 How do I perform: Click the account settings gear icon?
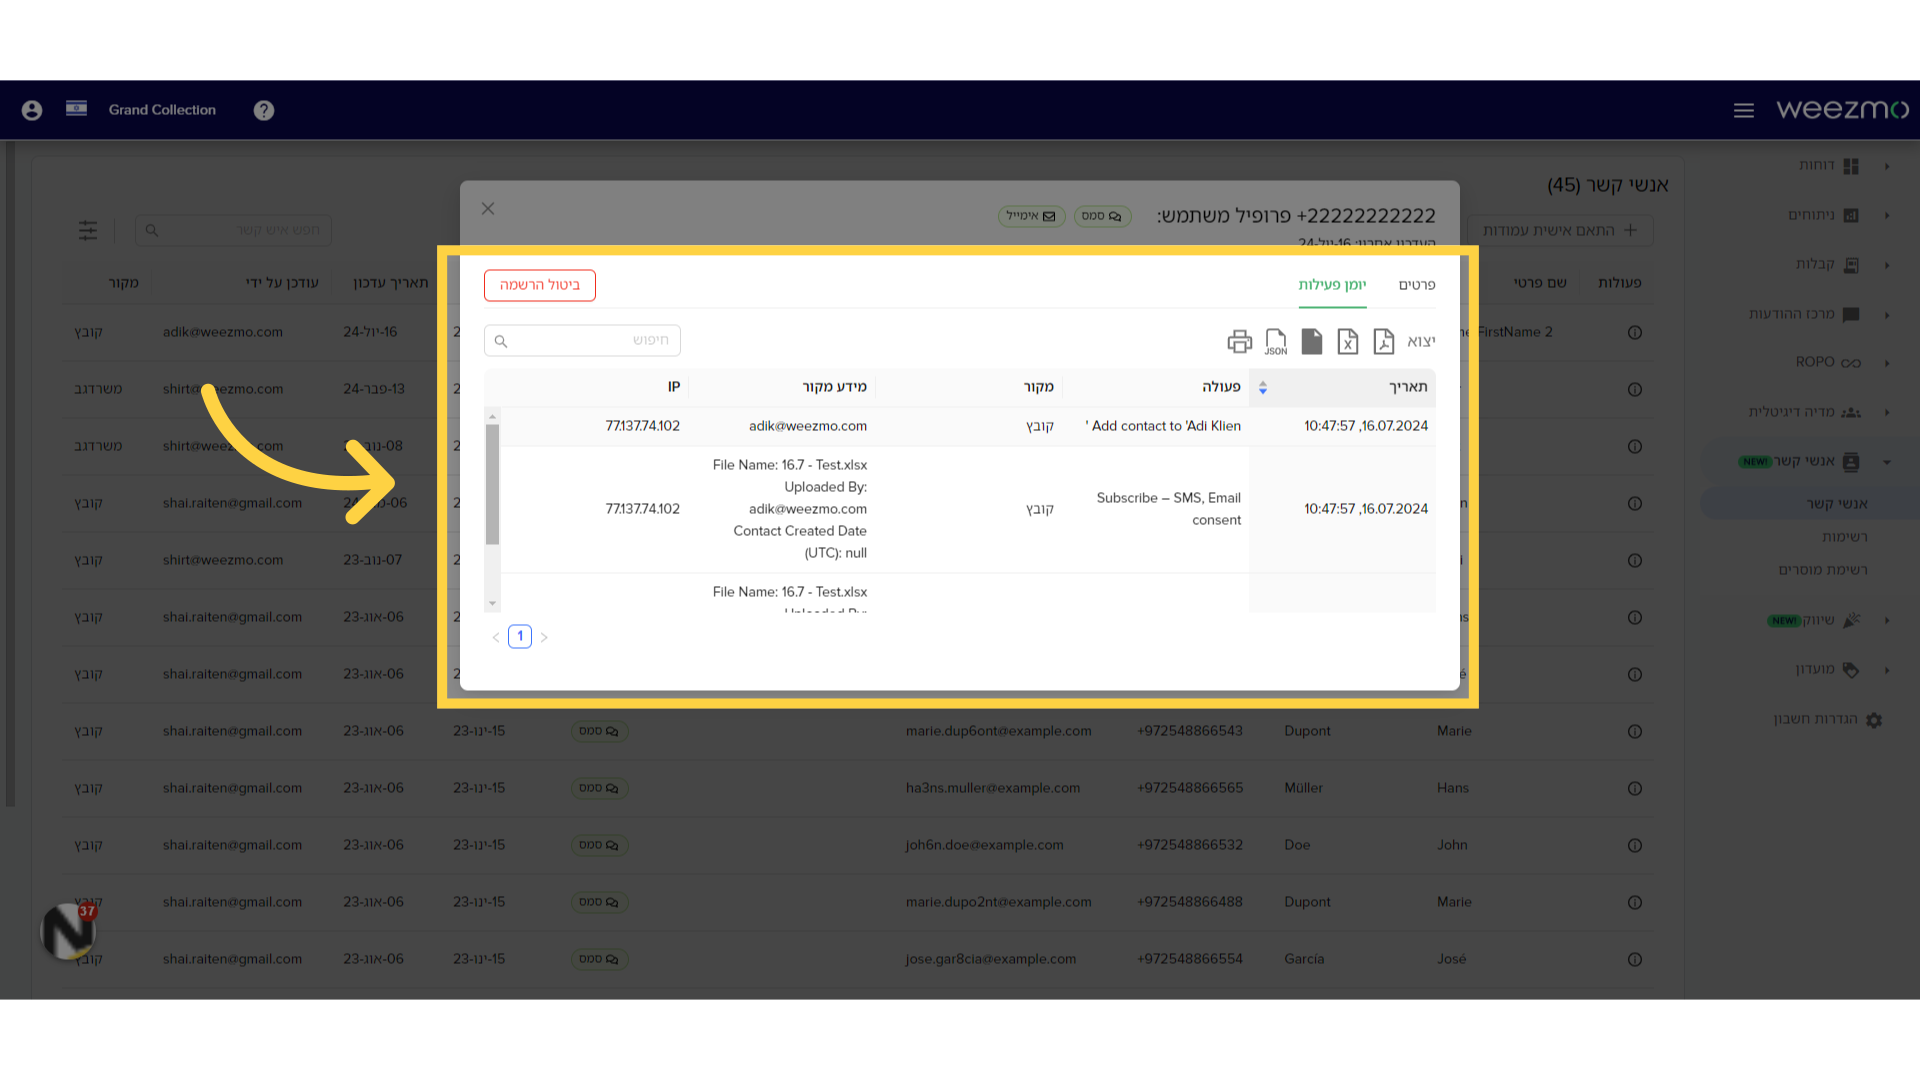point(1874,720)
